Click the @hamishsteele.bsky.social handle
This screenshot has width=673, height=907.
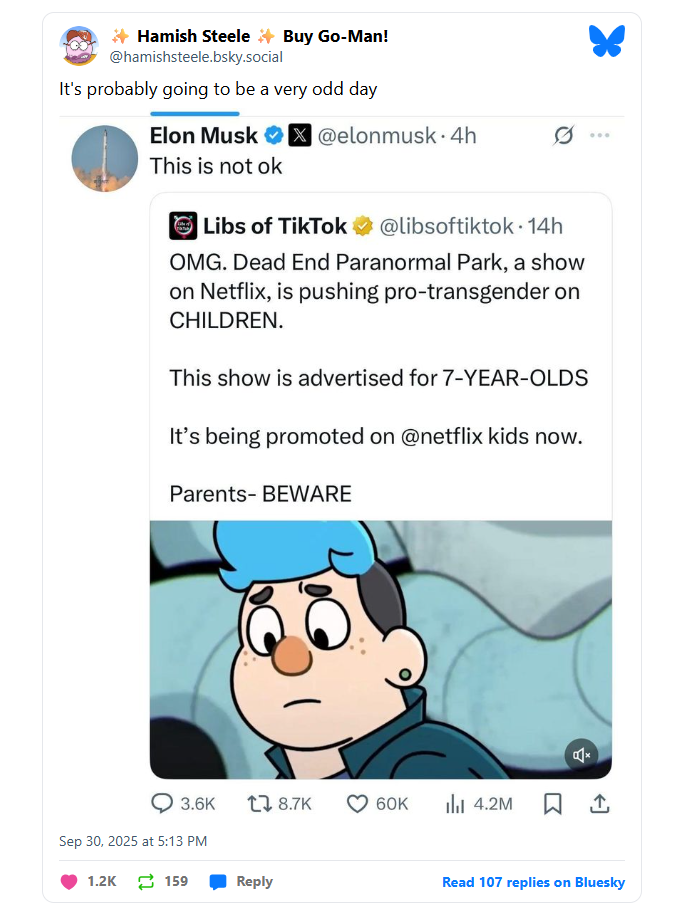[196, 57]
